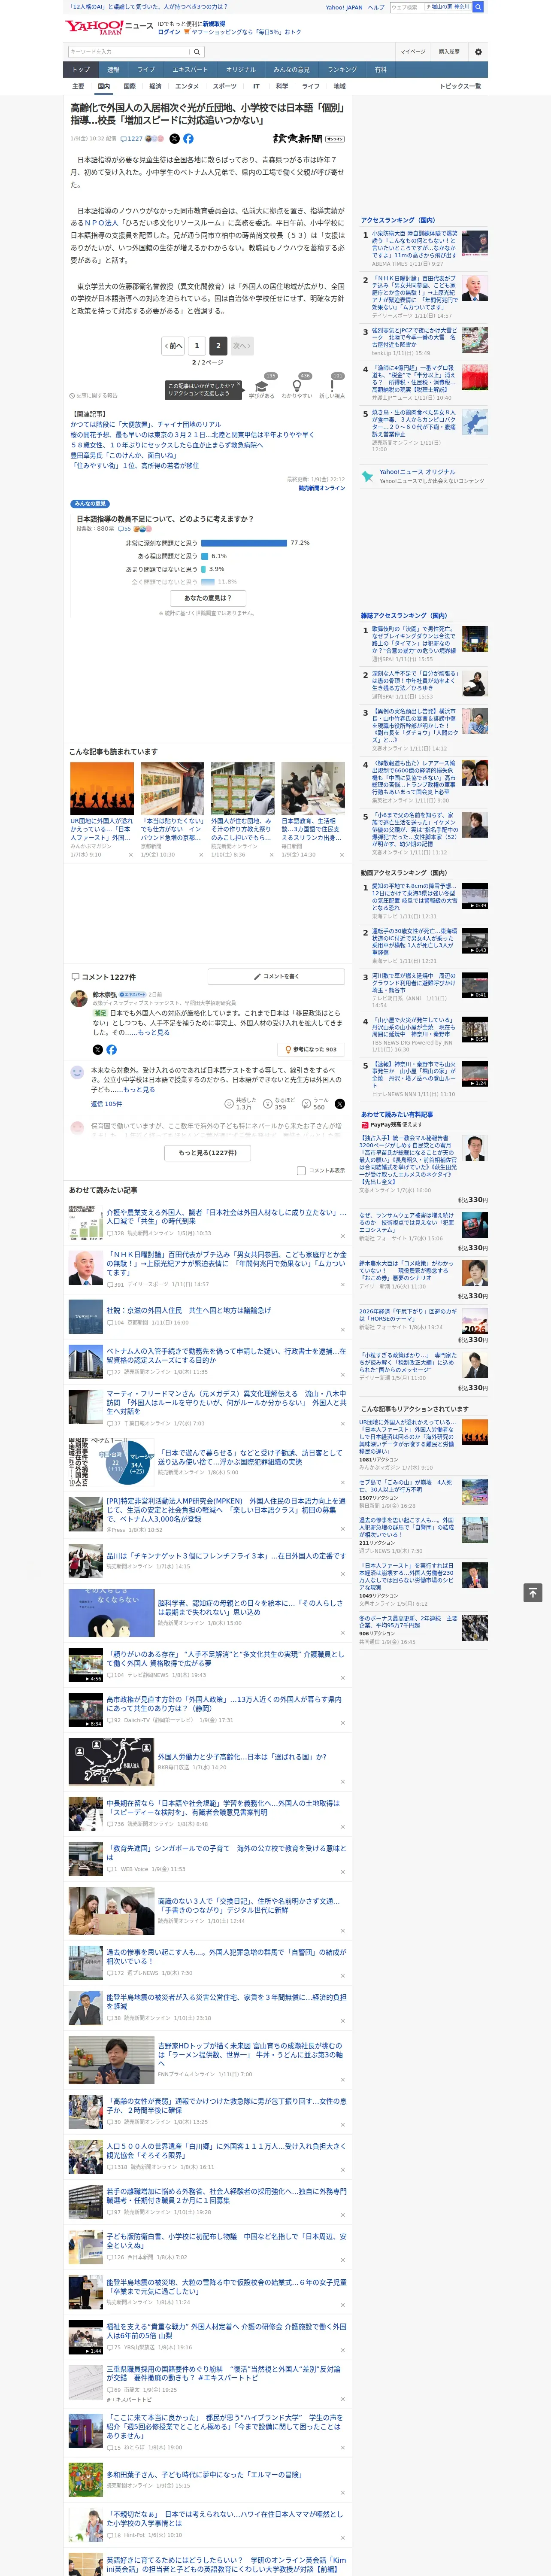551x2576 pixels.
Task: Share the article on Facebook from the headline
Action: [188, 139]
